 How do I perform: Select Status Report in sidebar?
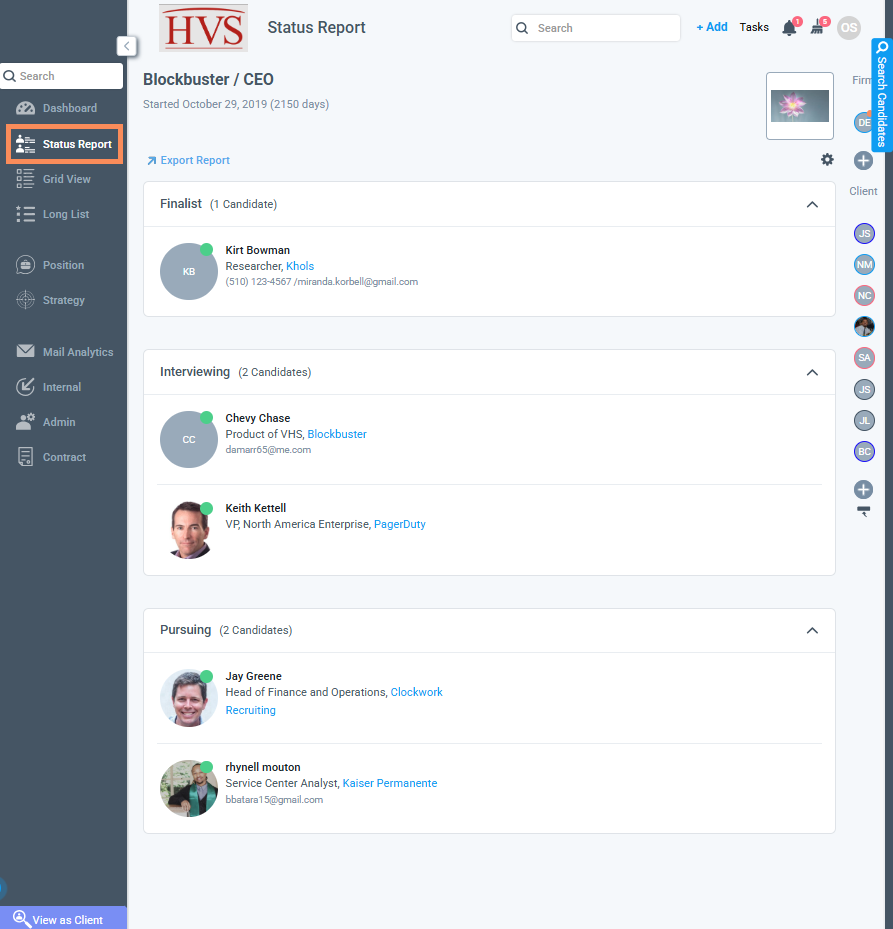(64, 144)
